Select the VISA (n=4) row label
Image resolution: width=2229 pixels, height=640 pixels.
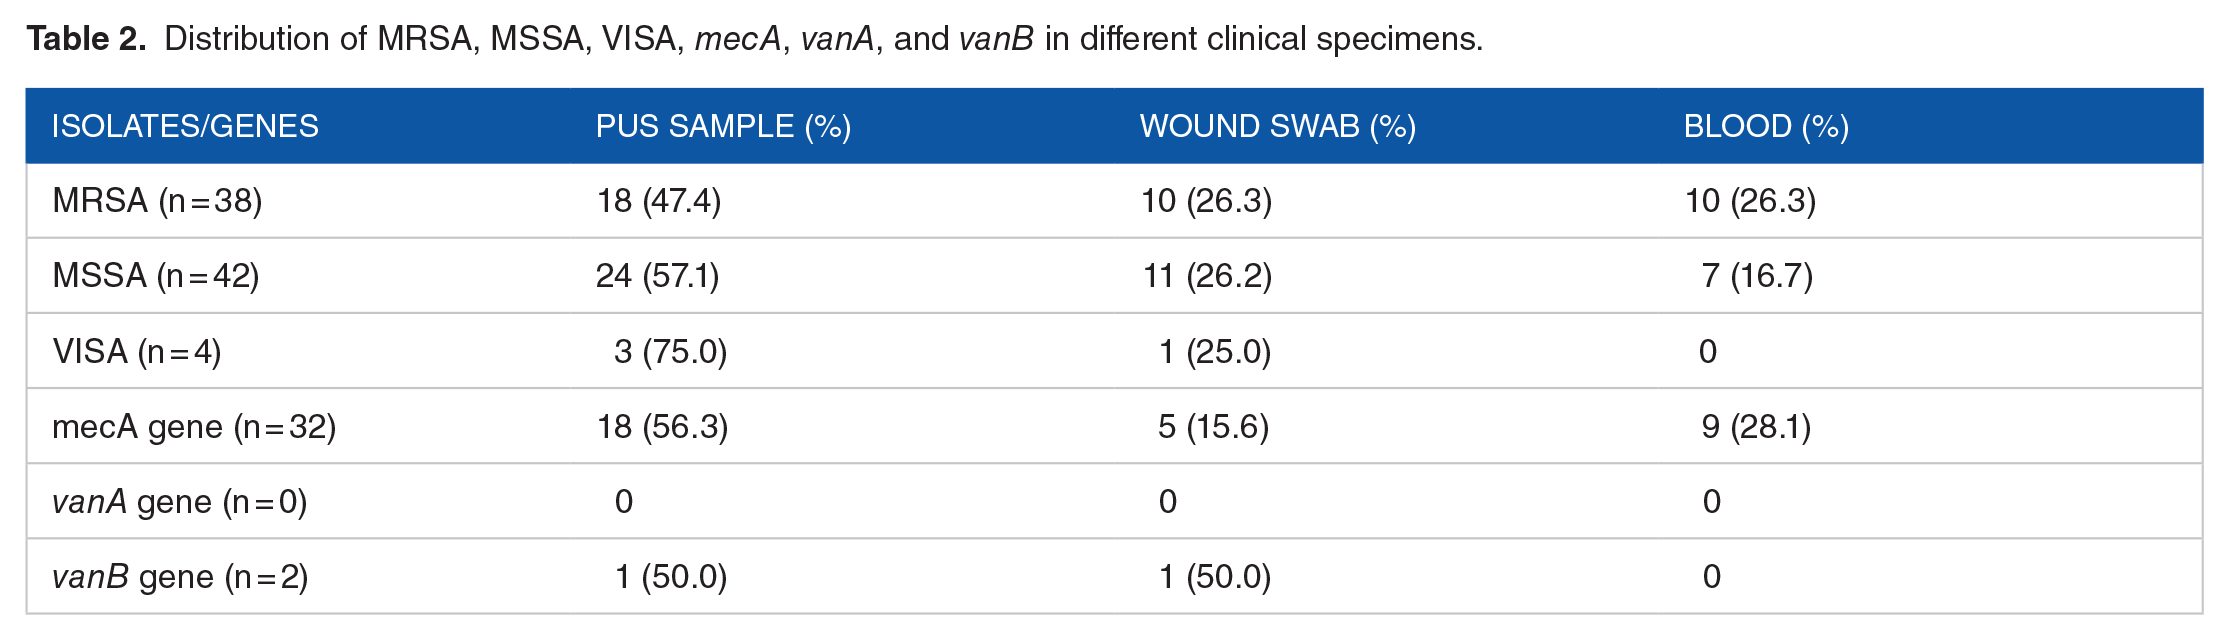point(137,352)
